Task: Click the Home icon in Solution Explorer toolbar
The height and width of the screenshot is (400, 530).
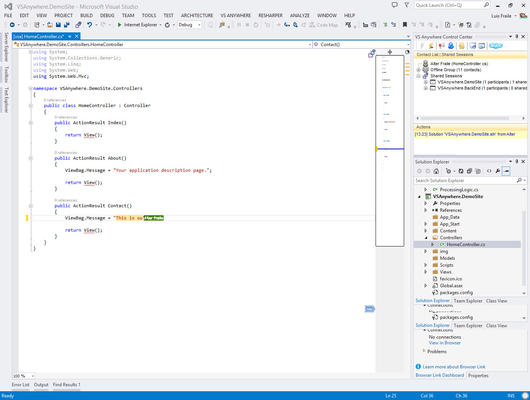Action: click(436, 171)
